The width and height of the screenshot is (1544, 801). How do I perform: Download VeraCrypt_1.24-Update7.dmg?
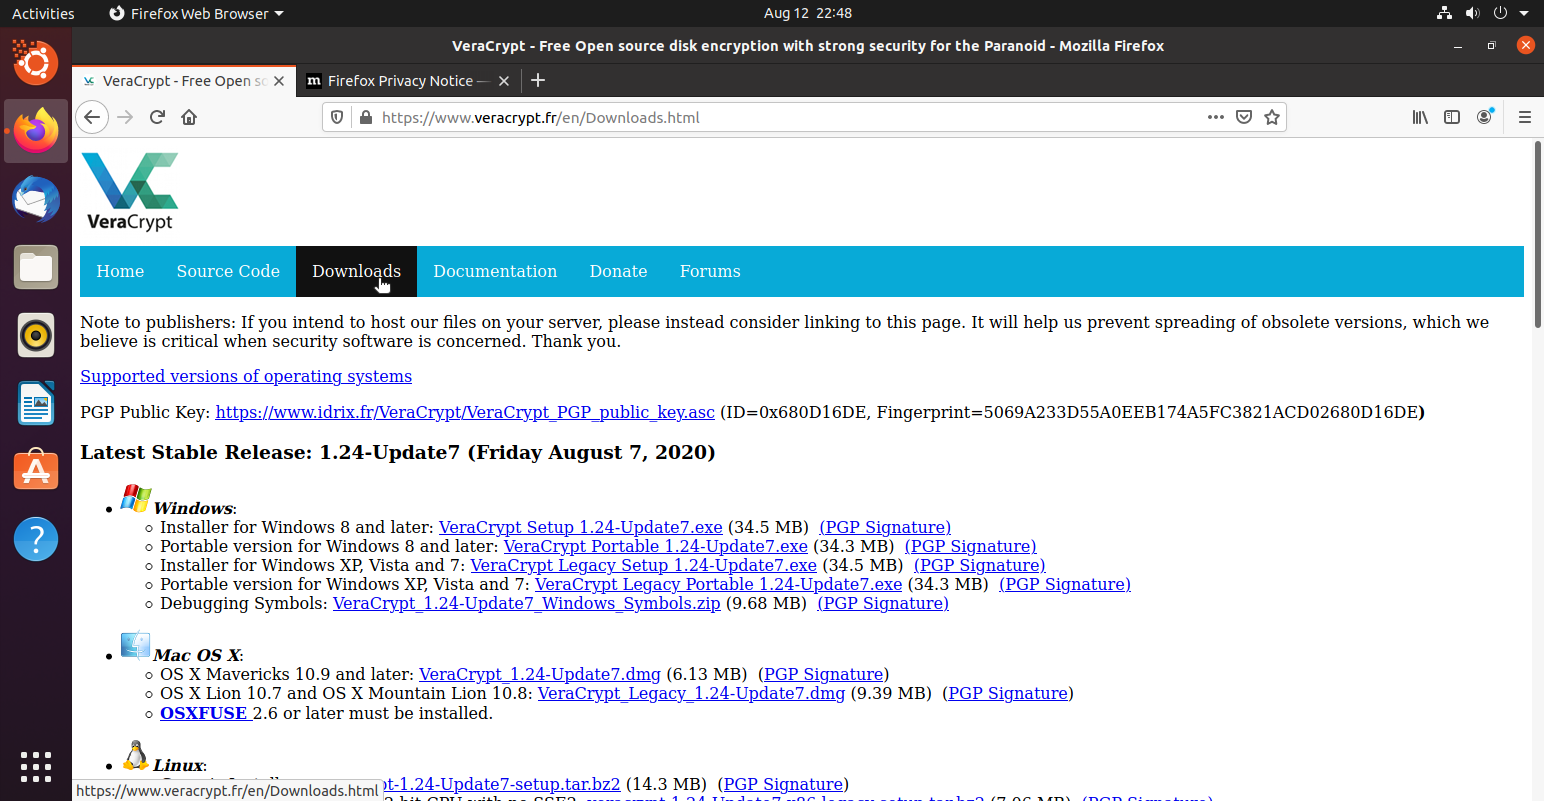tap(540, 674)
